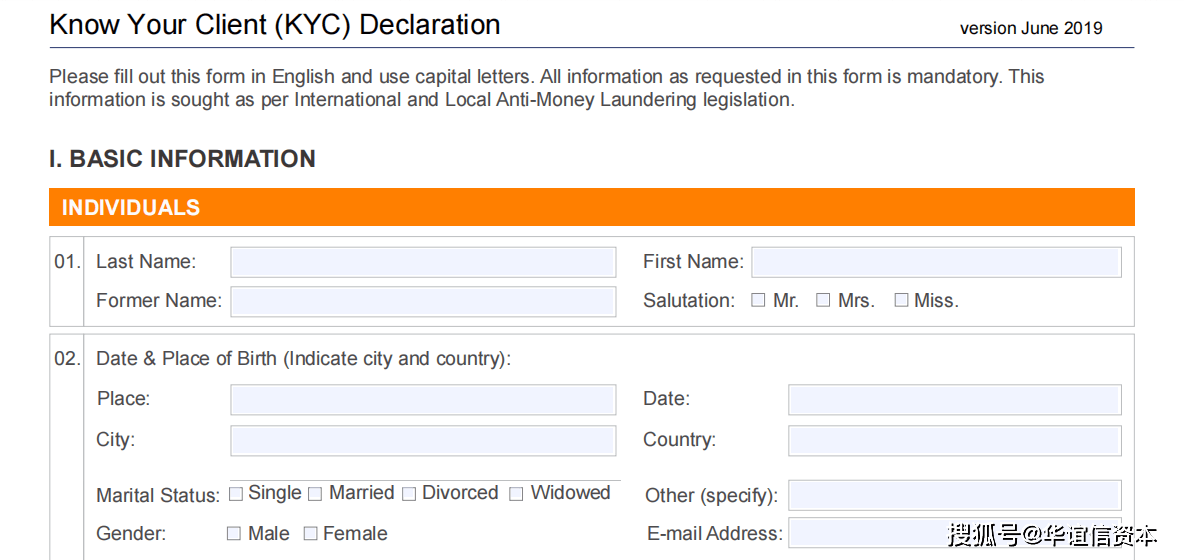Focus the City input field
Screen dimensions: 1184x560
423,440
